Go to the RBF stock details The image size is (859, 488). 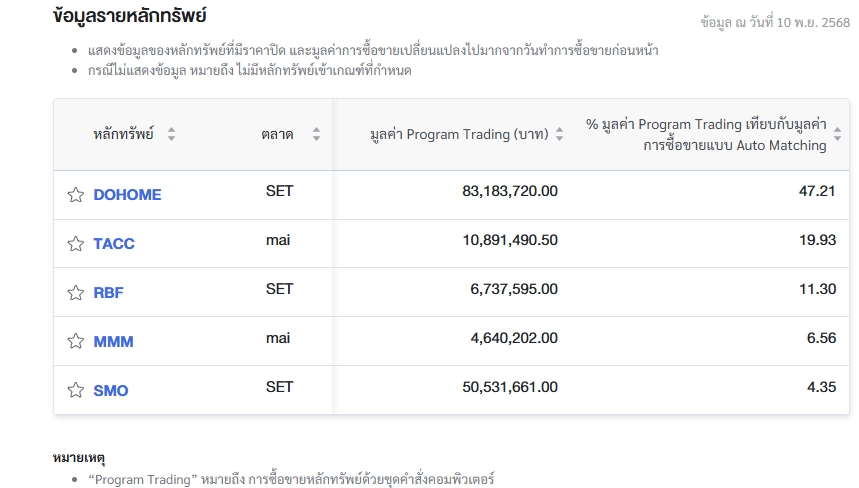108,293
